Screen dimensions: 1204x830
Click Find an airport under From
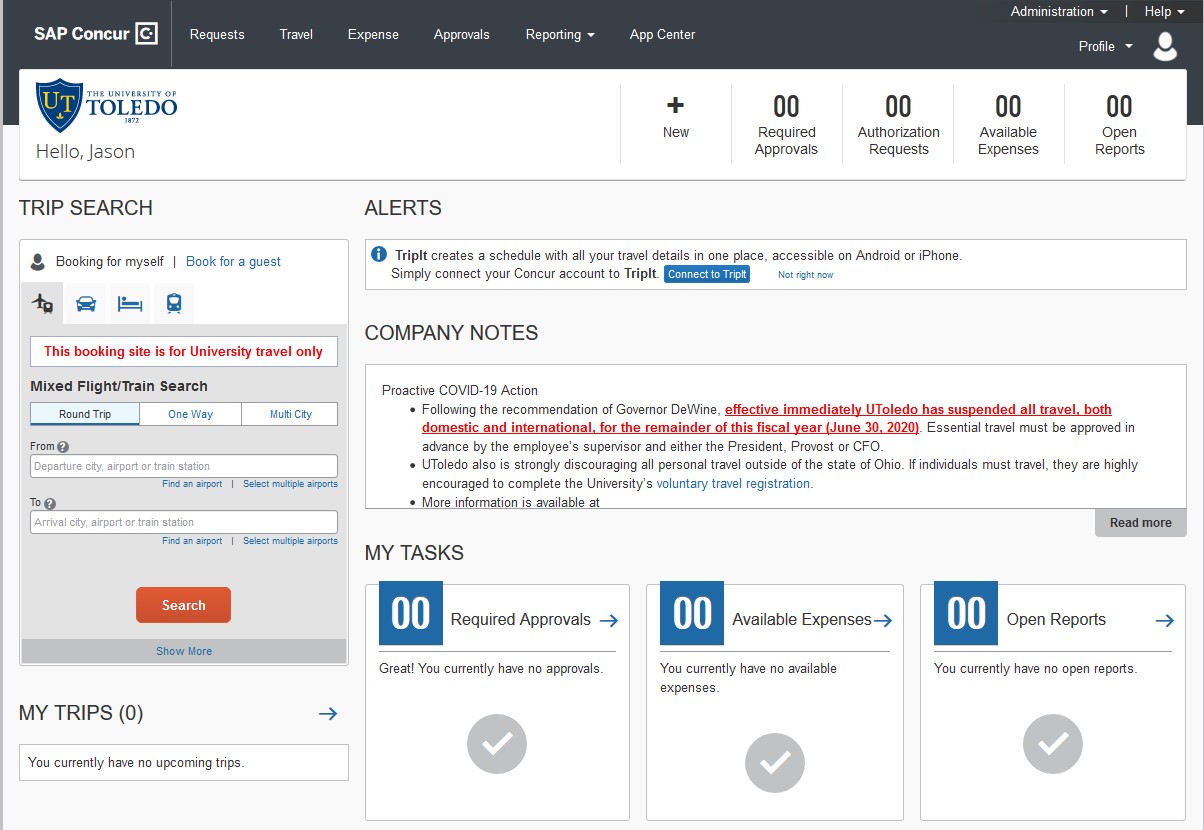[x=193, y=484]
